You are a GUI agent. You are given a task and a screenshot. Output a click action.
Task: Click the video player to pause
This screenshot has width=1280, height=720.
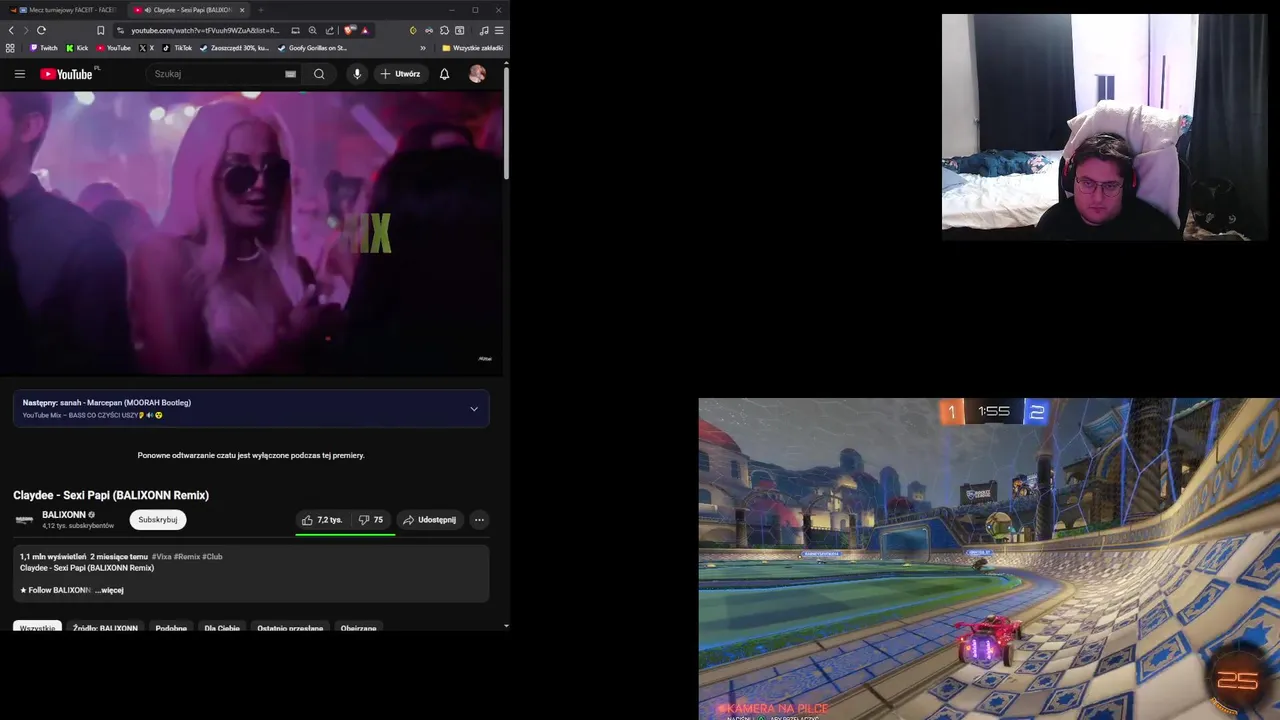click(x=250, y=233)
